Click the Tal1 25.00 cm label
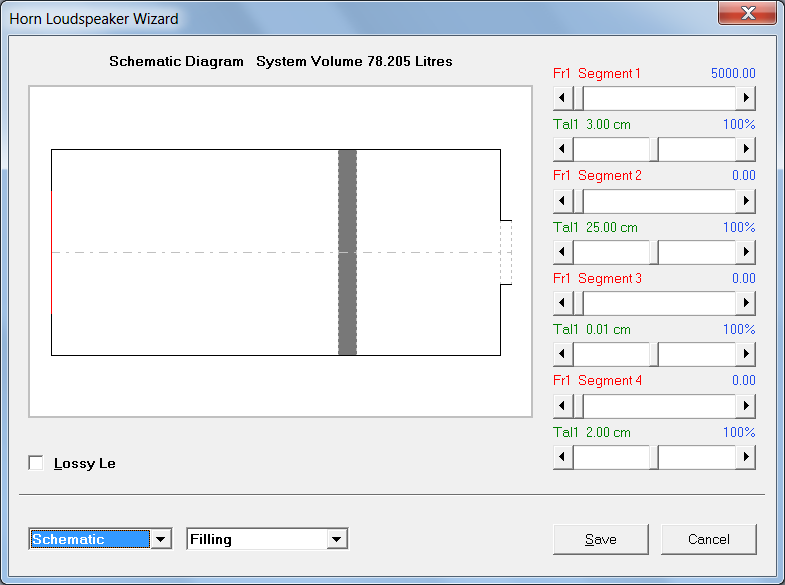Screen dimensions: 785x585 [595, 227]
